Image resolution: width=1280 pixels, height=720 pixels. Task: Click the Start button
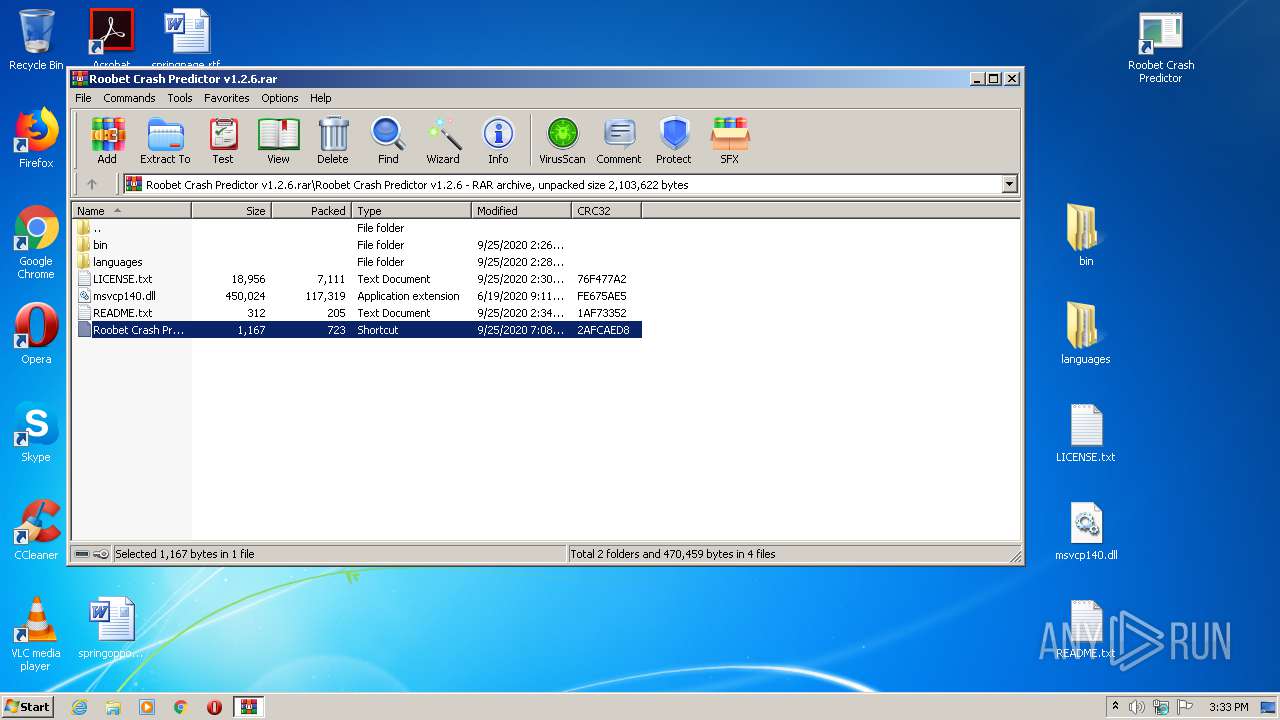tap(28, 706)
